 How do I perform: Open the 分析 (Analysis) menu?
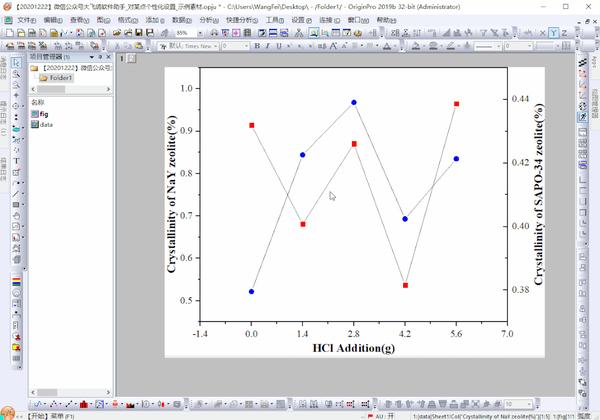click(209, 20)
